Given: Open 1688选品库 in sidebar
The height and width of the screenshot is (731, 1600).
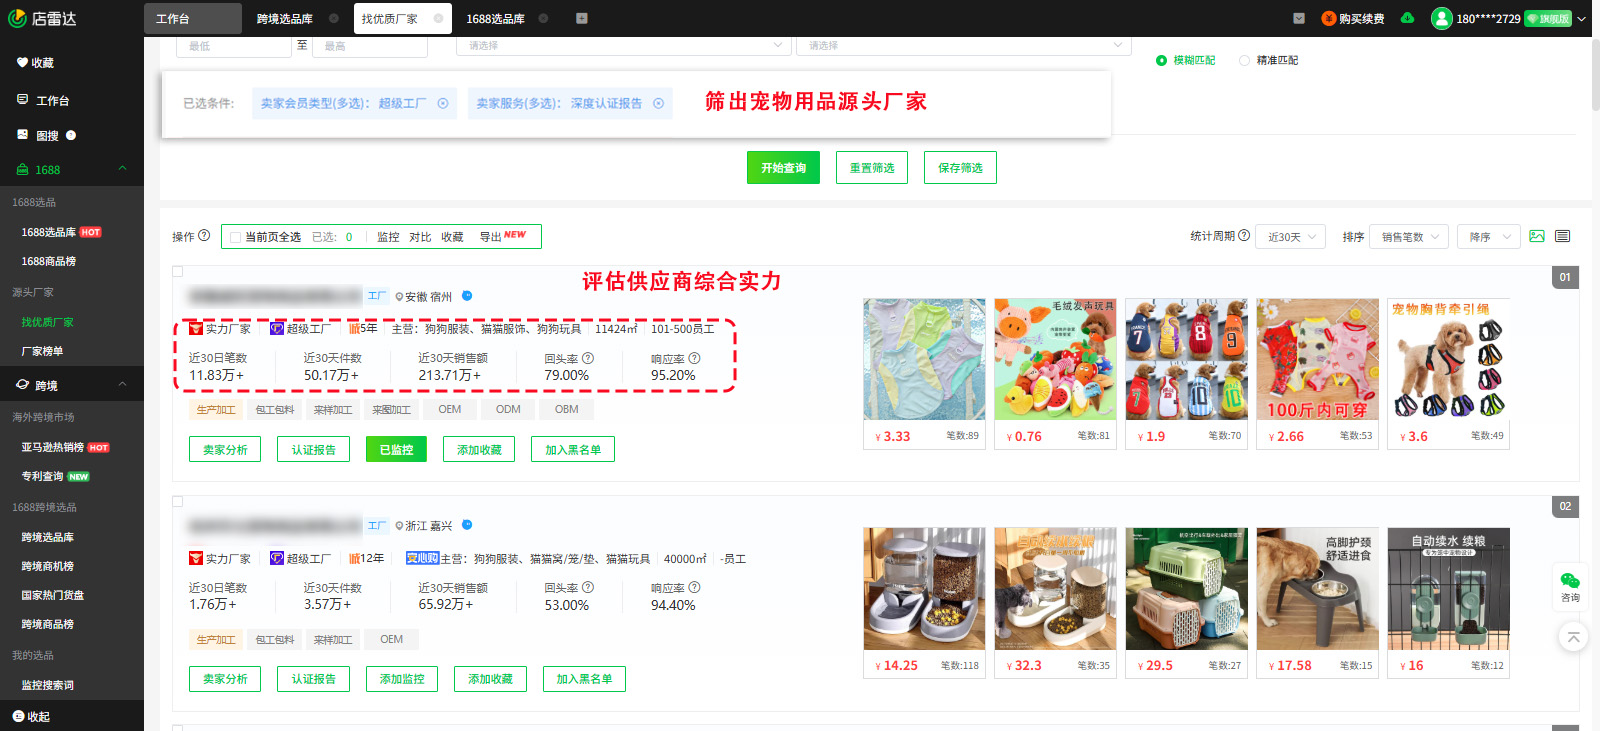Looking at the screenshot, I should point(49,232).
